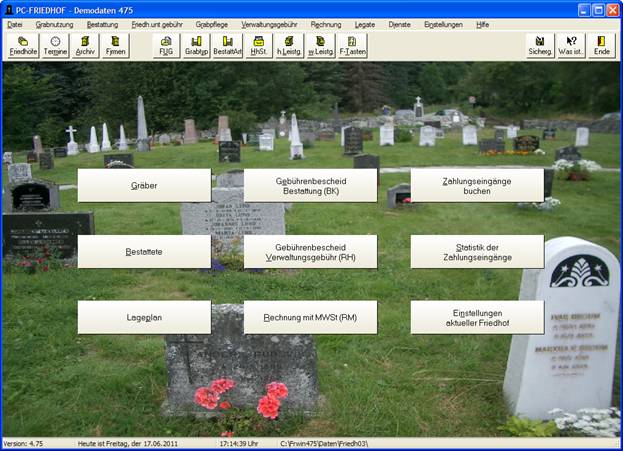Open the Archiv toolbar icon
The width and height of the screenshot is (623, 451).
pyautogui.click(x=85, y=46)
